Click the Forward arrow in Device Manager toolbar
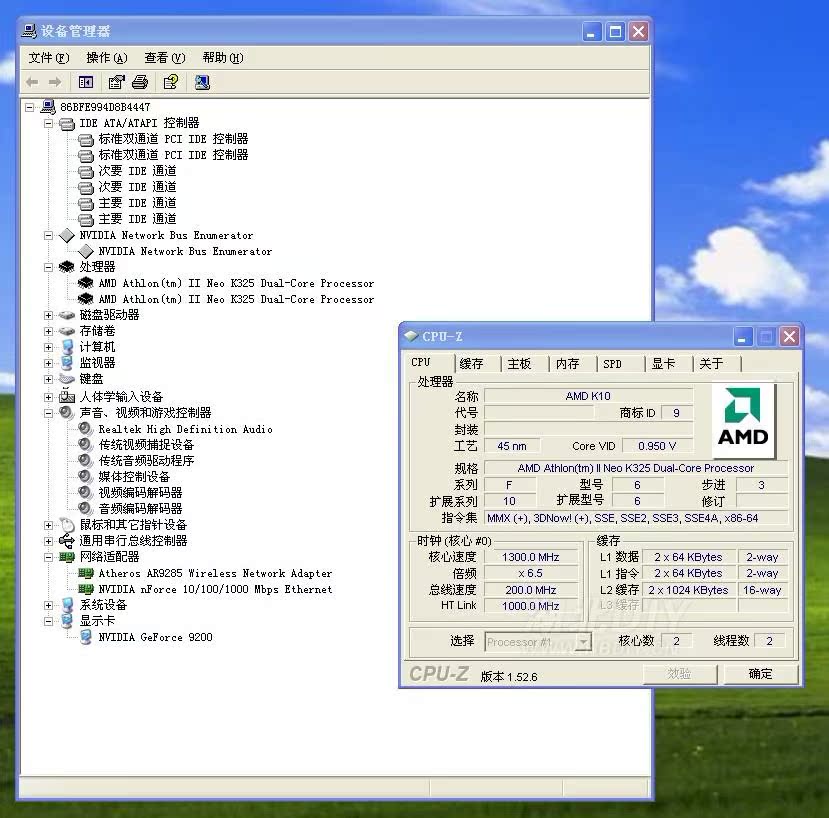 (x=55, y=82)
